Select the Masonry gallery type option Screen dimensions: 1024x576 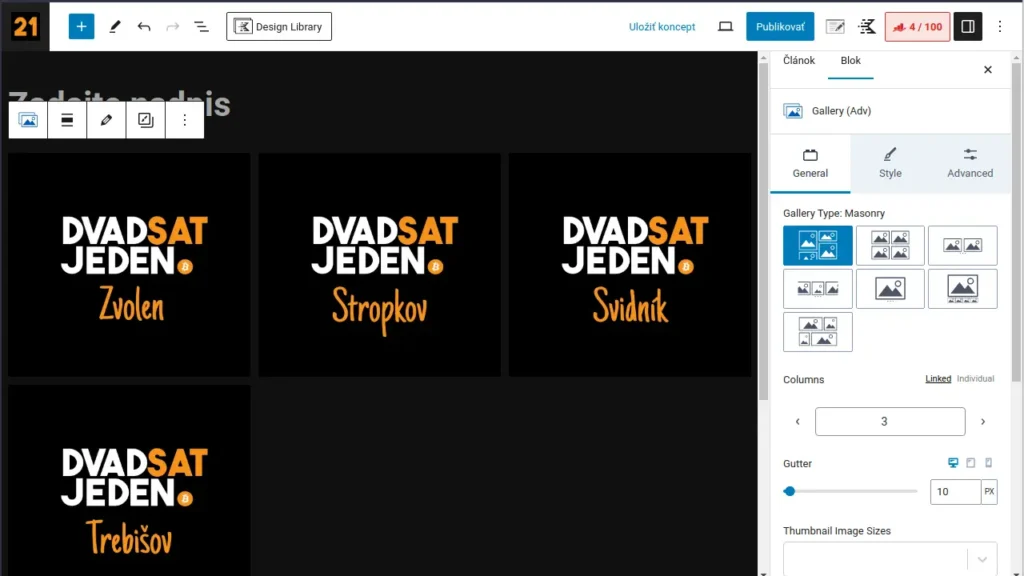[x=817, y=245]
